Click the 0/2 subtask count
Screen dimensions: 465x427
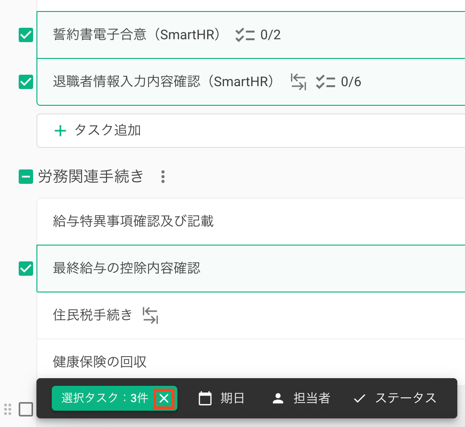click(270, 35)
